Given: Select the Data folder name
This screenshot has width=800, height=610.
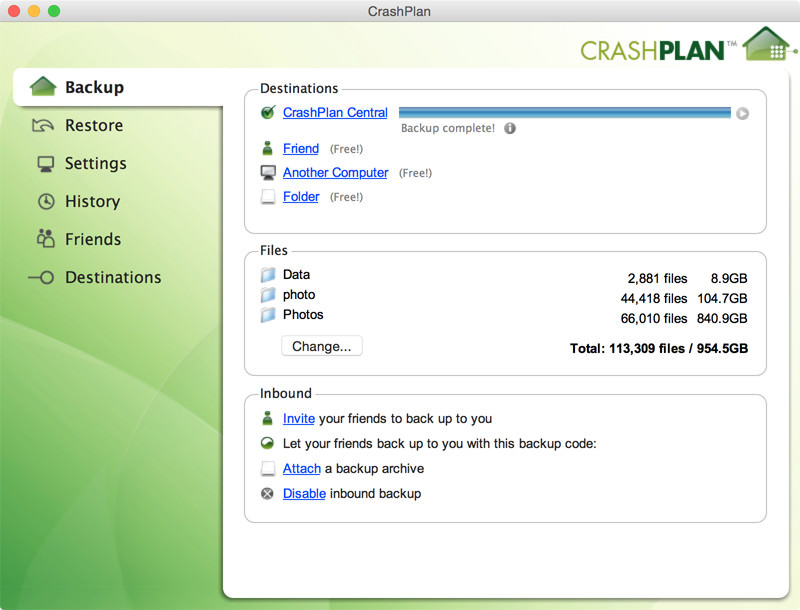Looking at the screenshot, I should (296, 274).
